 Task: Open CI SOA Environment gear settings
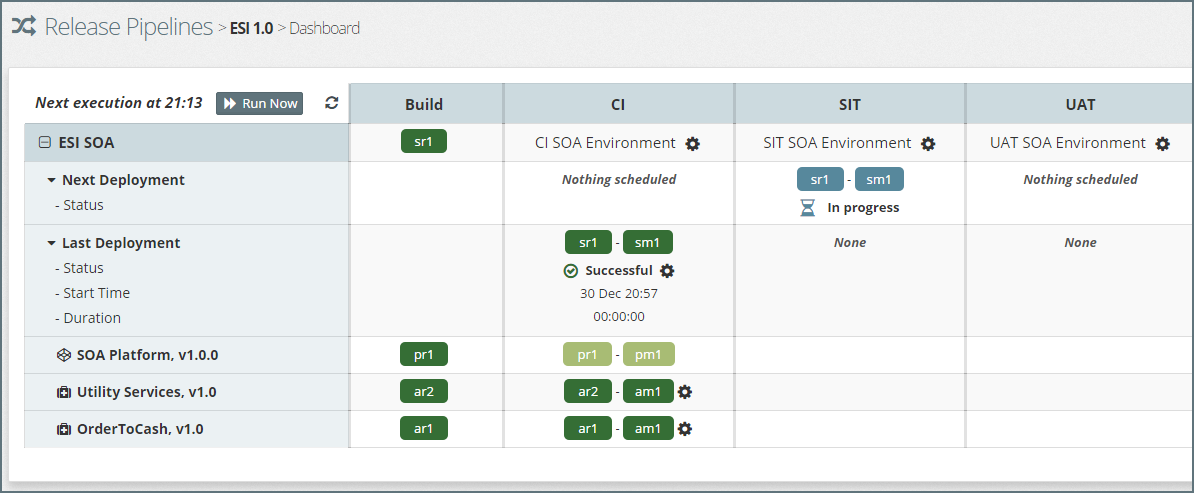point(693,144)
